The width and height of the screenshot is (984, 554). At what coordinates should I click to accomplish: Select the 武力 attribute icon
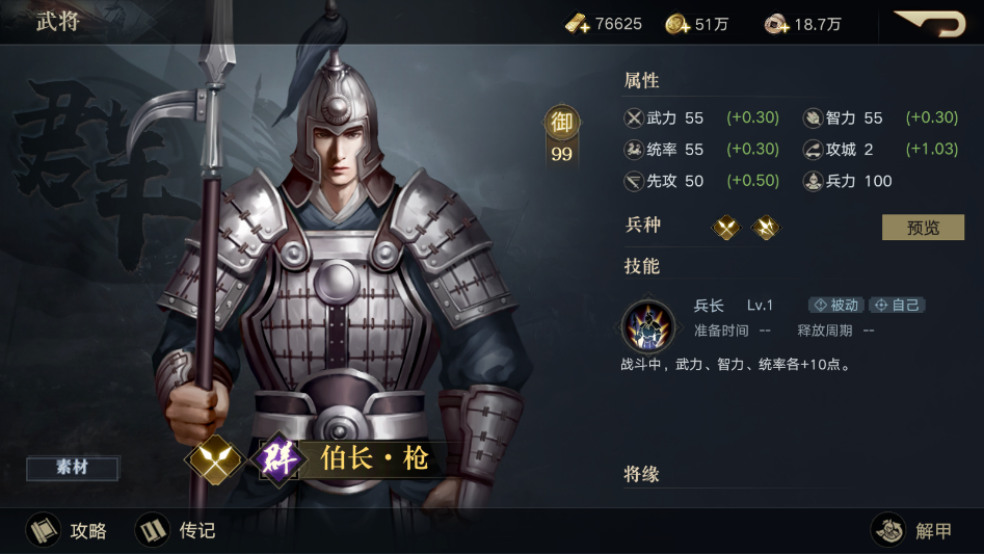(634, 118)
